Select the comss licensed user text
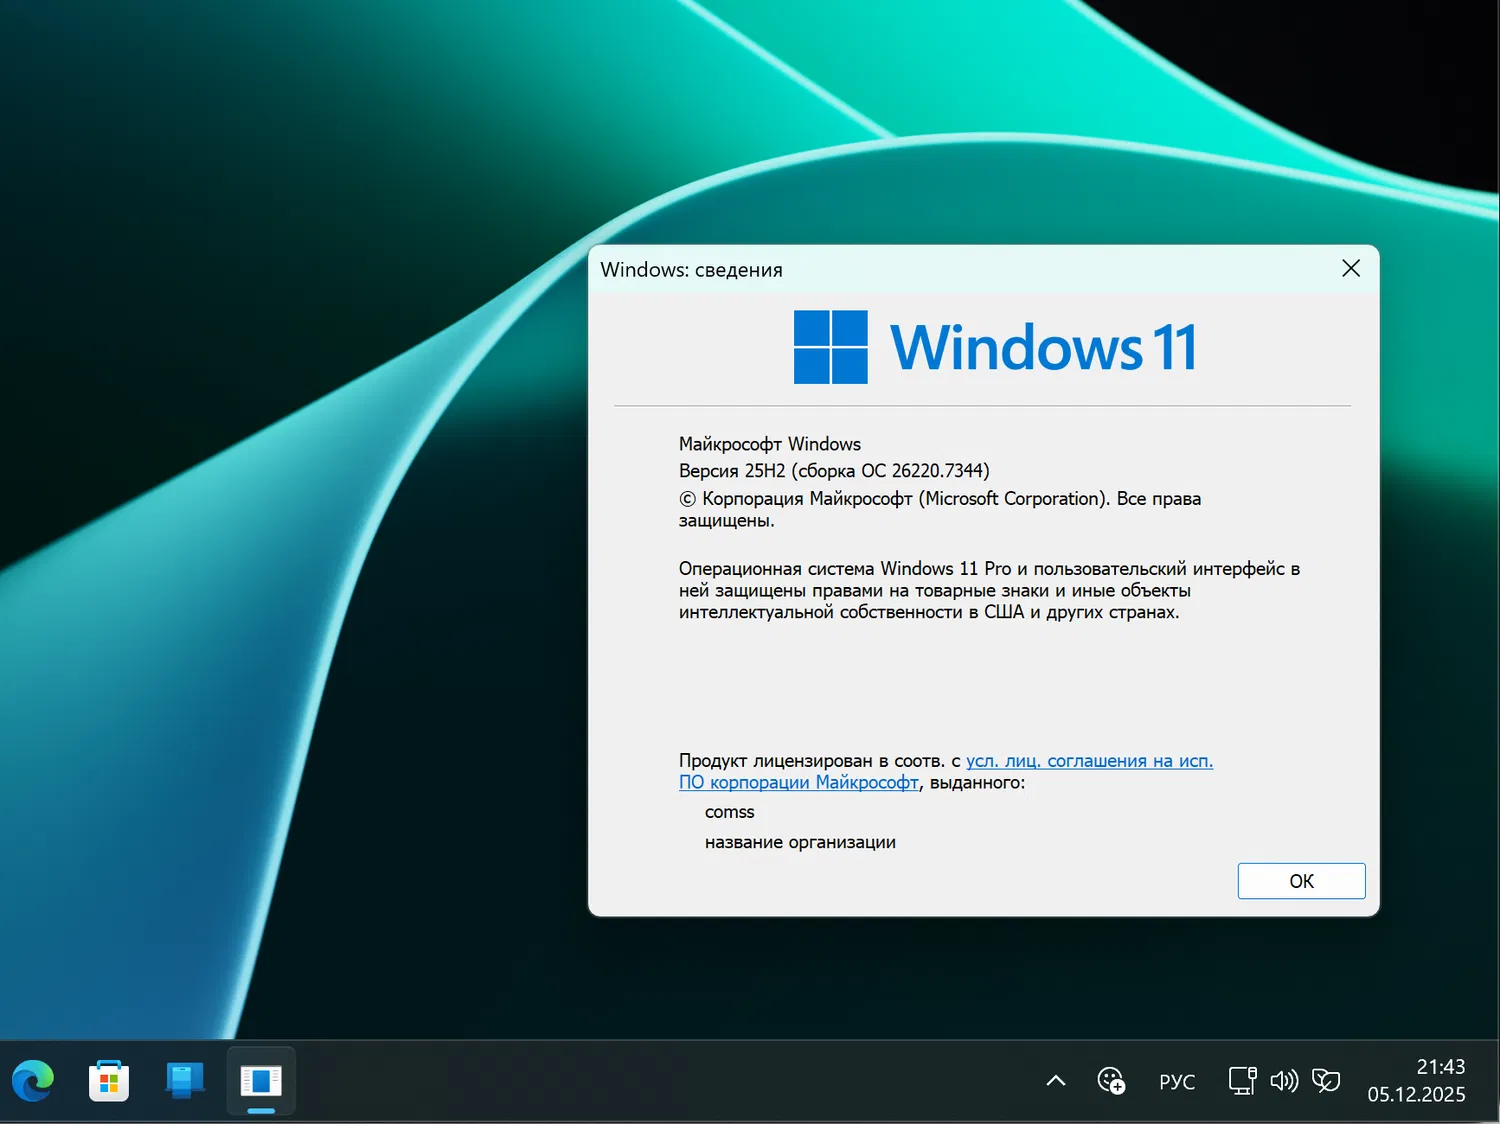Screen dimensions: 1500x1124 [729, 812]
